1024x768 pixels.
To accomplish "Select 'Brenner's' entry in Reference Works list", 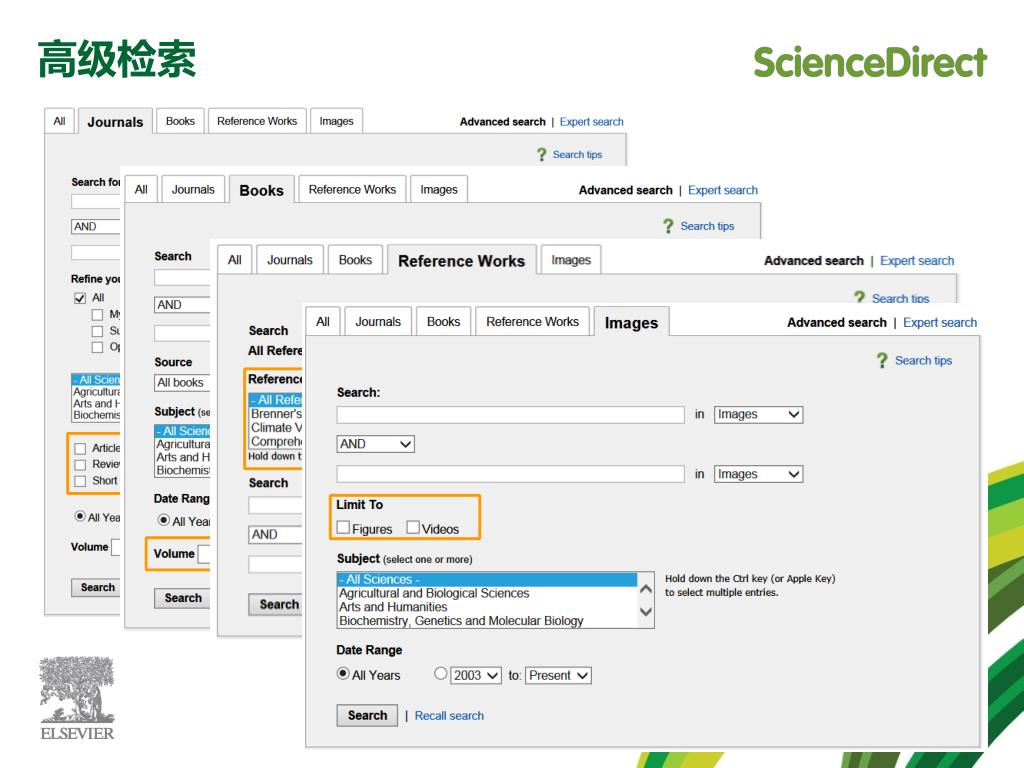I will click(276, 414).
